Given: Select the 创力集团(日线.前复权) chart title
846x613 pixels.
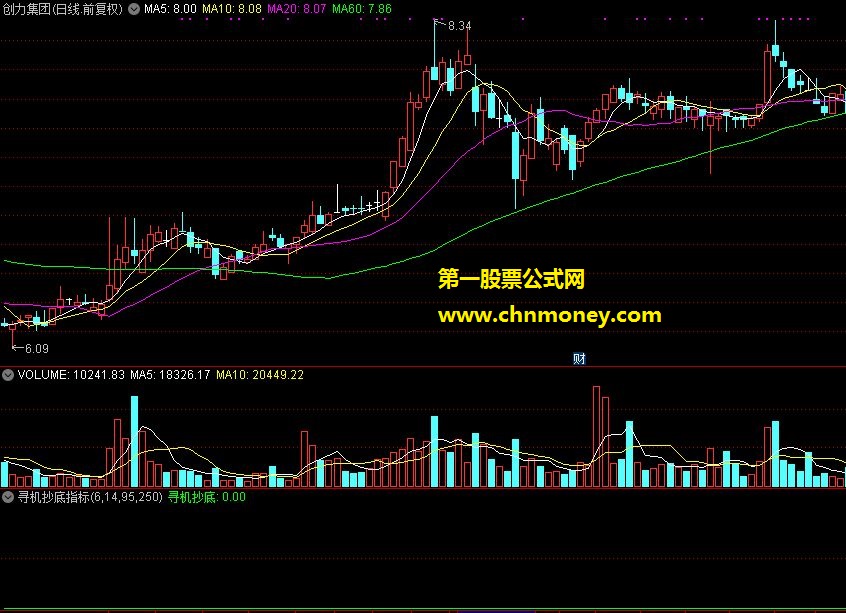Looking at the screenshot, I should 63,9.
